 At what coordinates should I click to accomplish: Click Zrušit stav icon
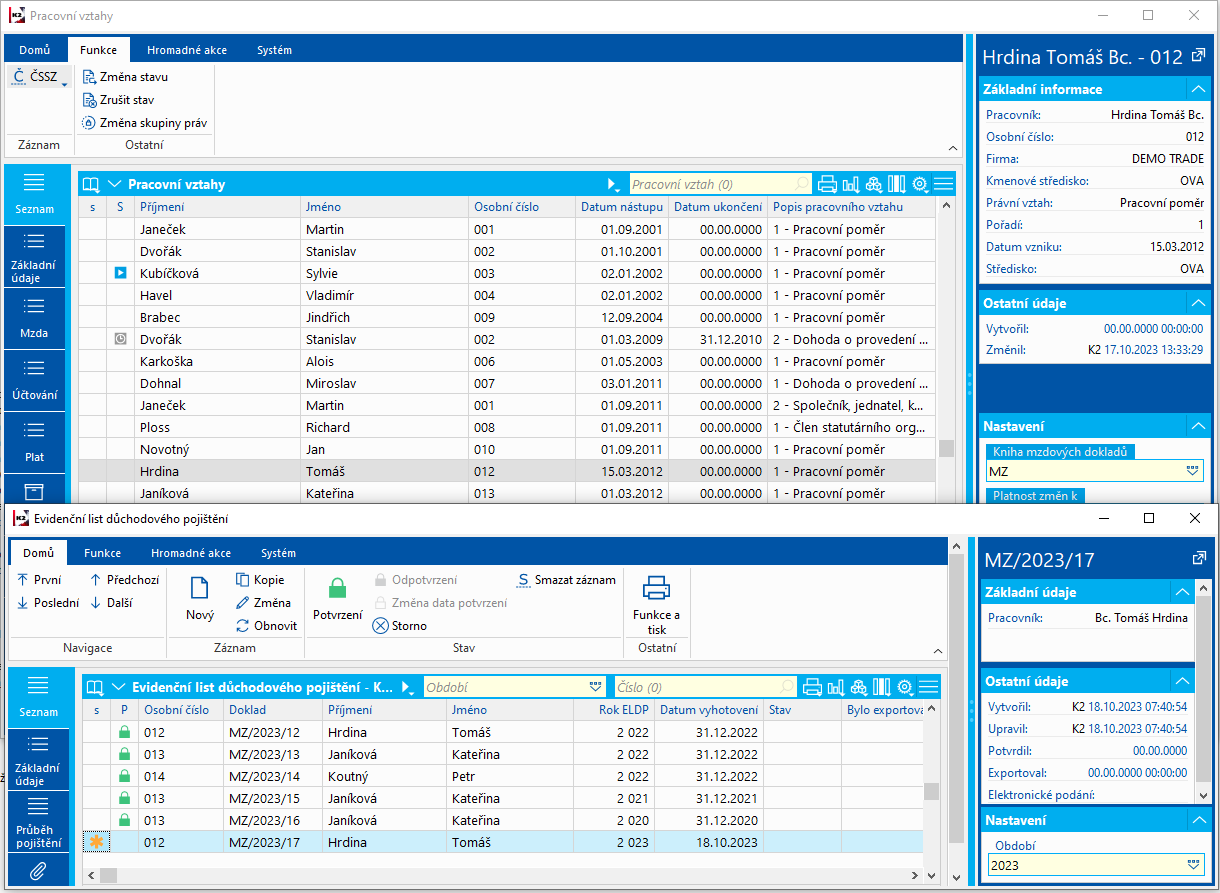(x=90, y=100)
